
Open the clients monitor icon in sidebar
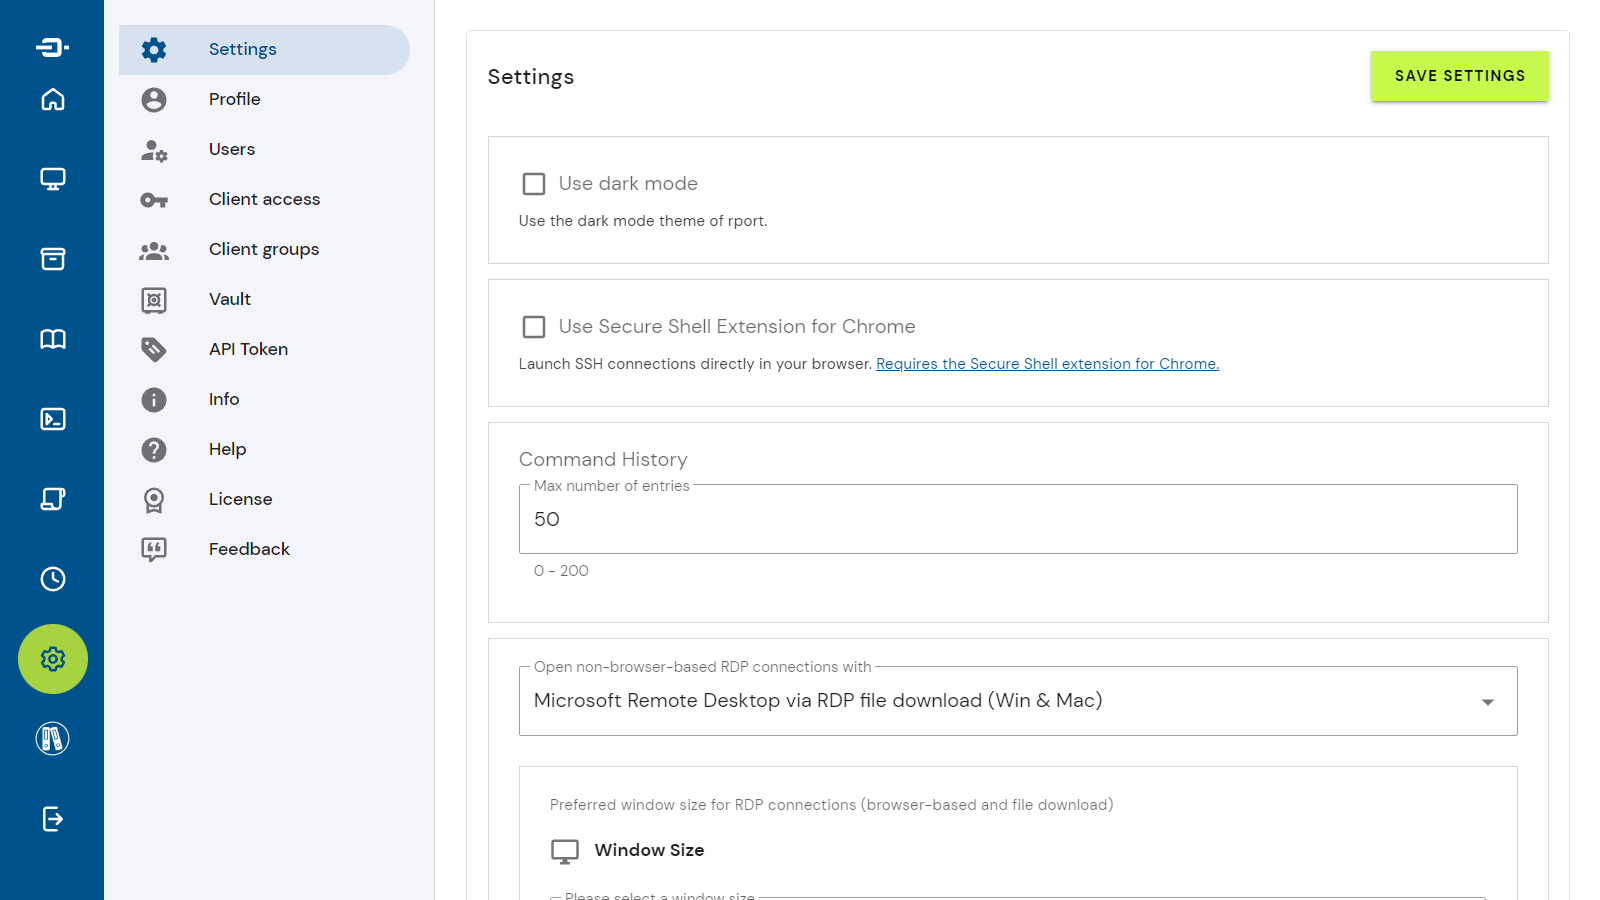[x=53, y=179]
